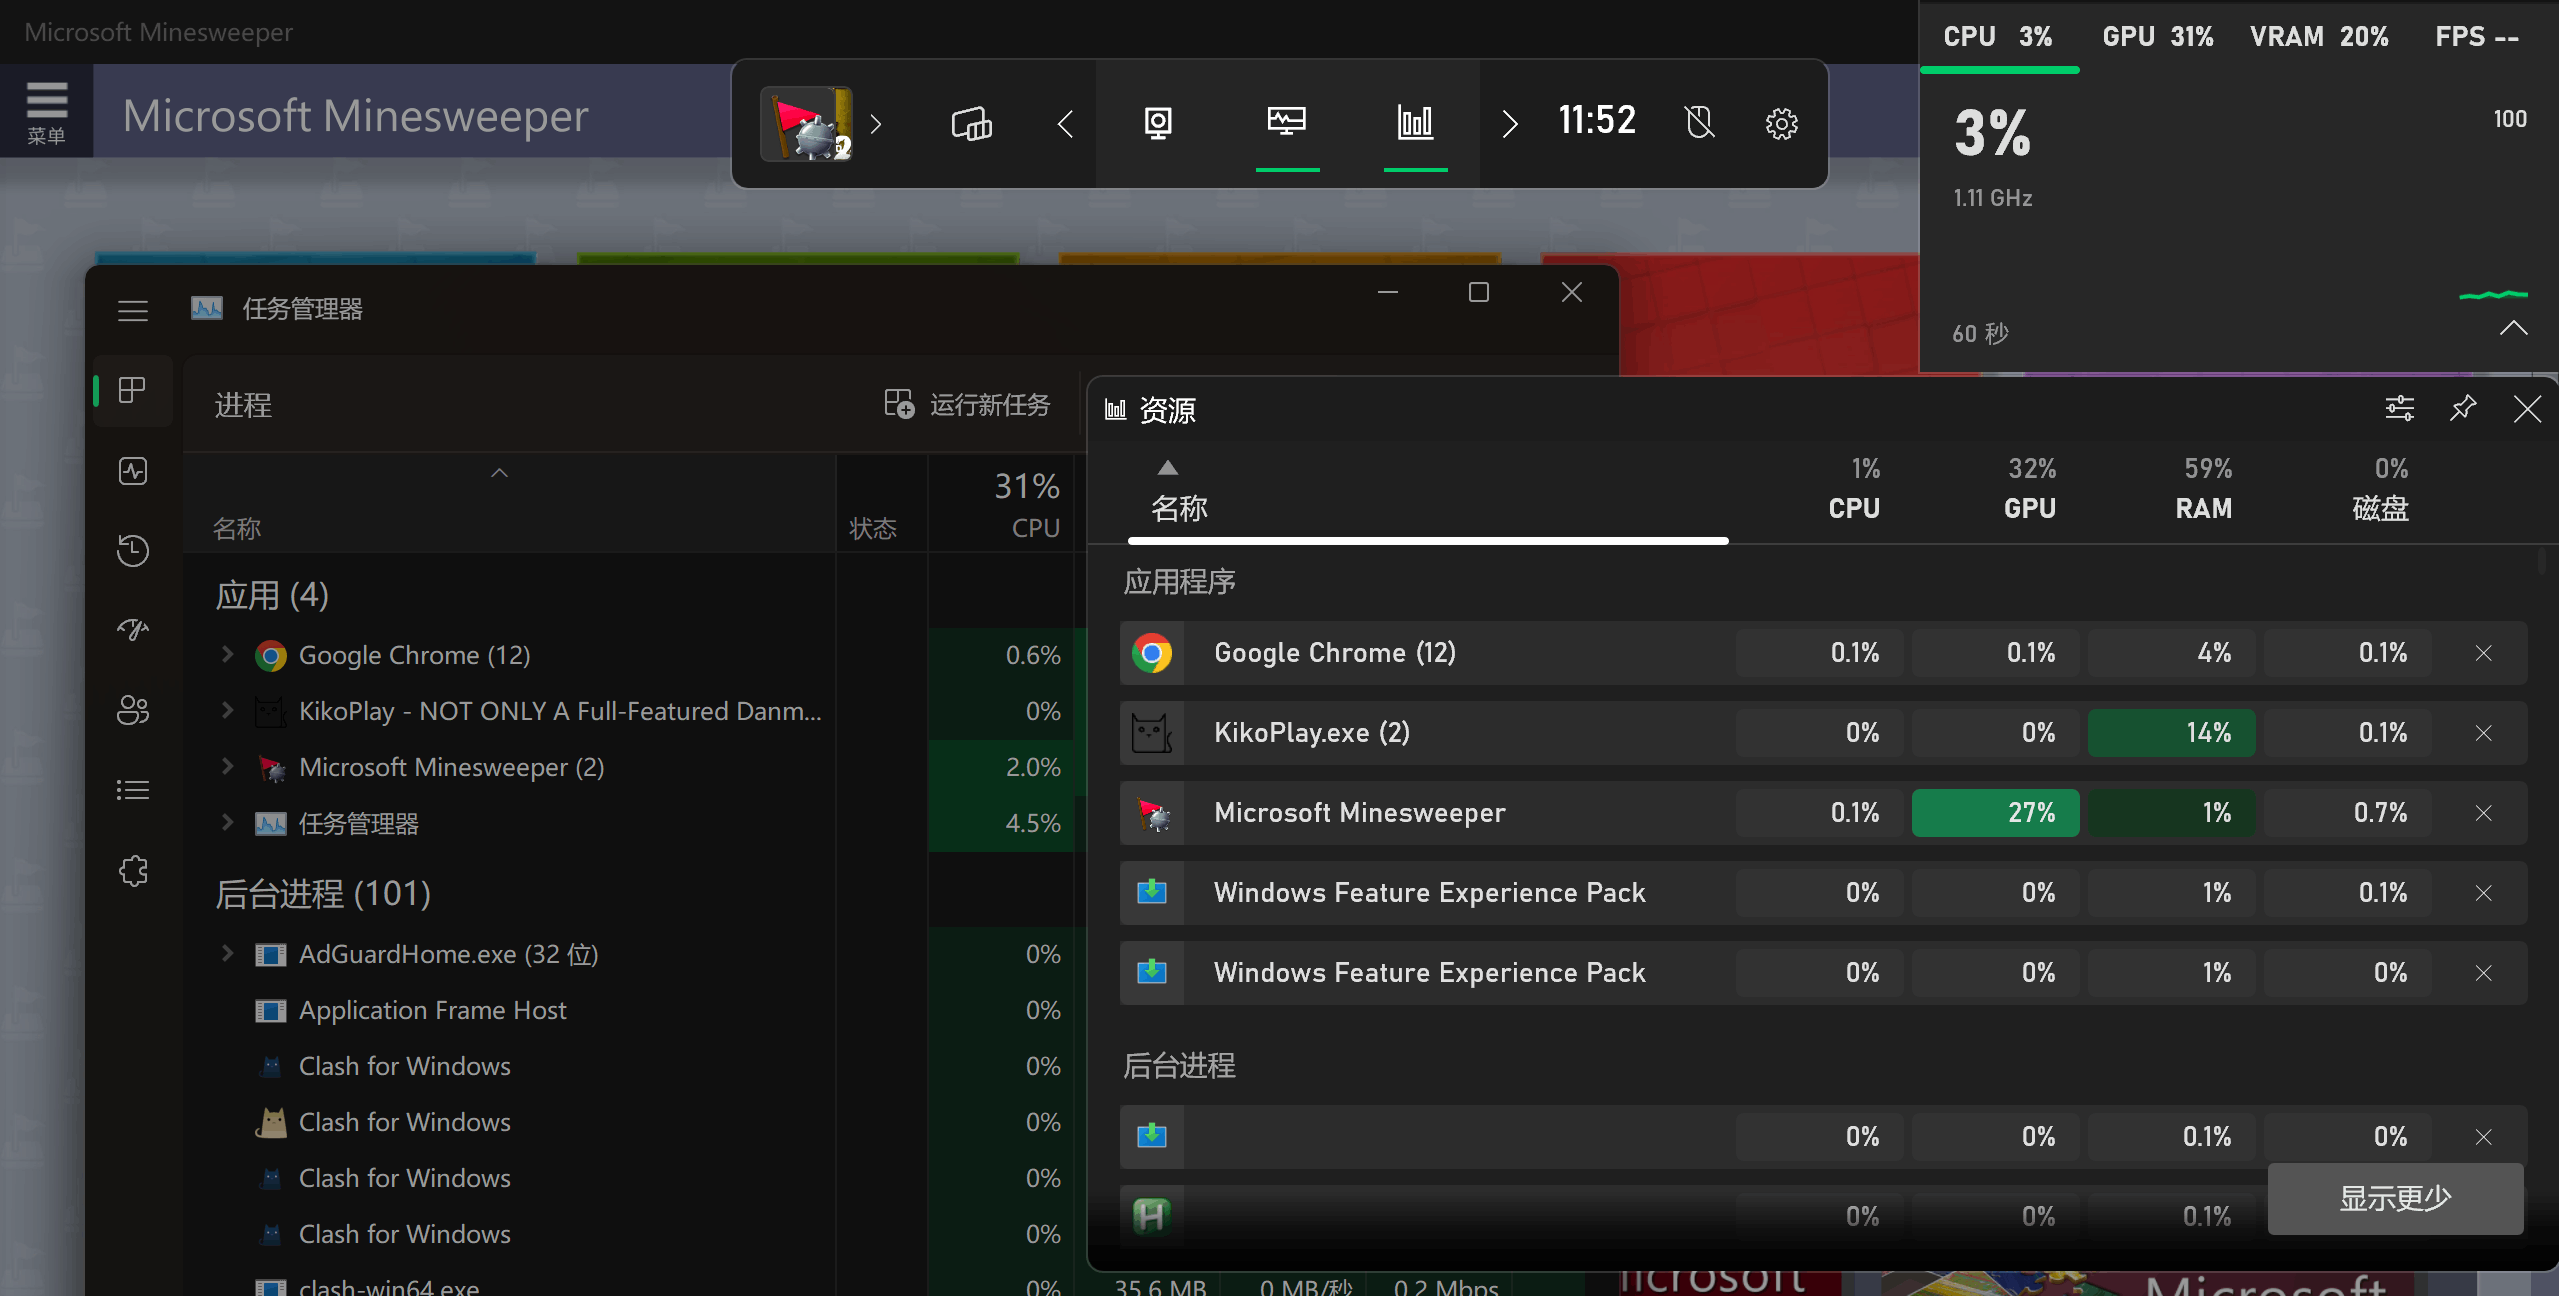The height and width of the screenshot is (1296, 2559).
Task: Open App history in Task Manager
Action: coord(133,550)
